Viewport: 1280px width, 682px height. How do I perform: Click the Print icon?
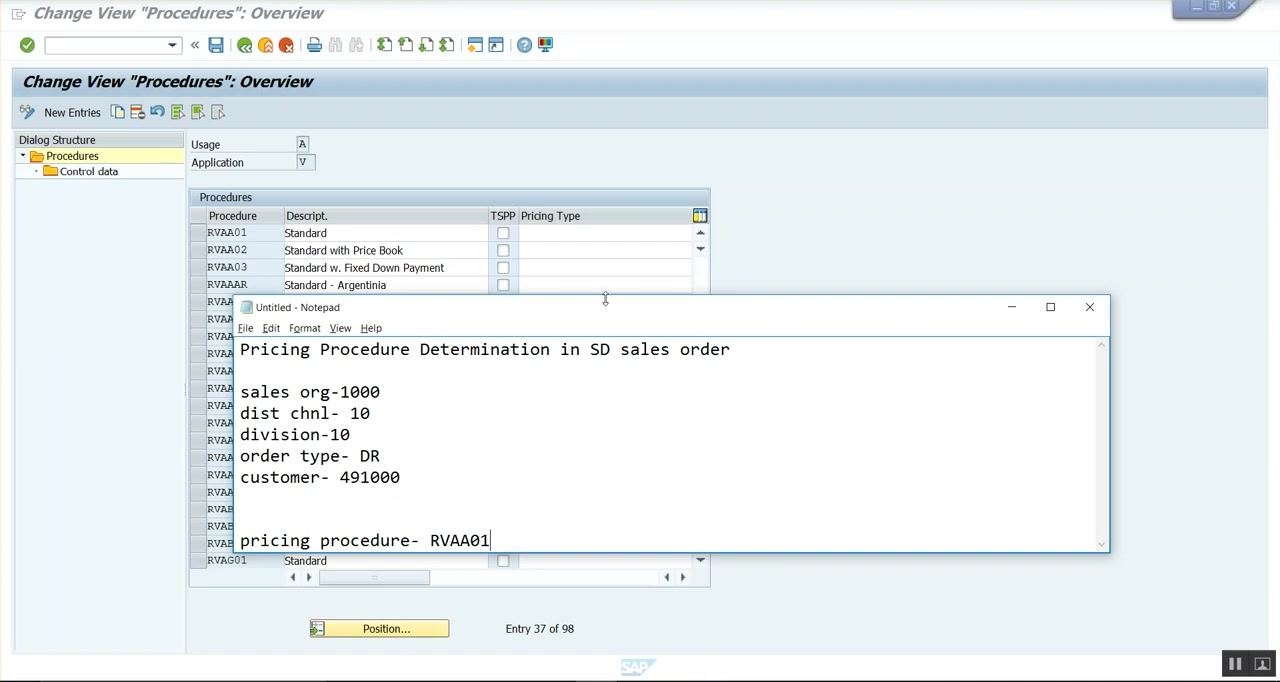click(x=314, y=45)
